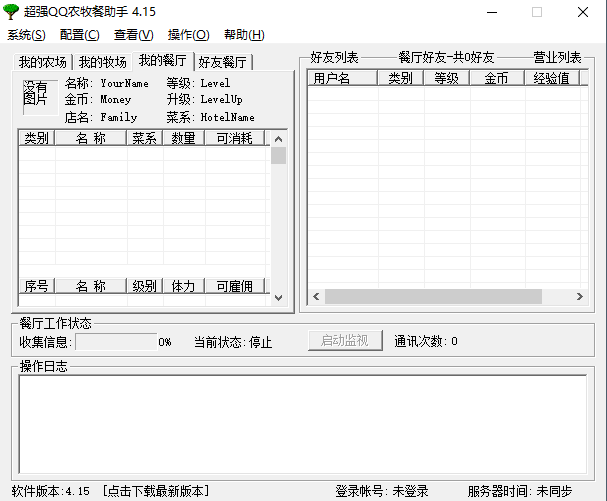Open the 帮助(H) menu
607x501 pixels.
click(x=244, y=35)
